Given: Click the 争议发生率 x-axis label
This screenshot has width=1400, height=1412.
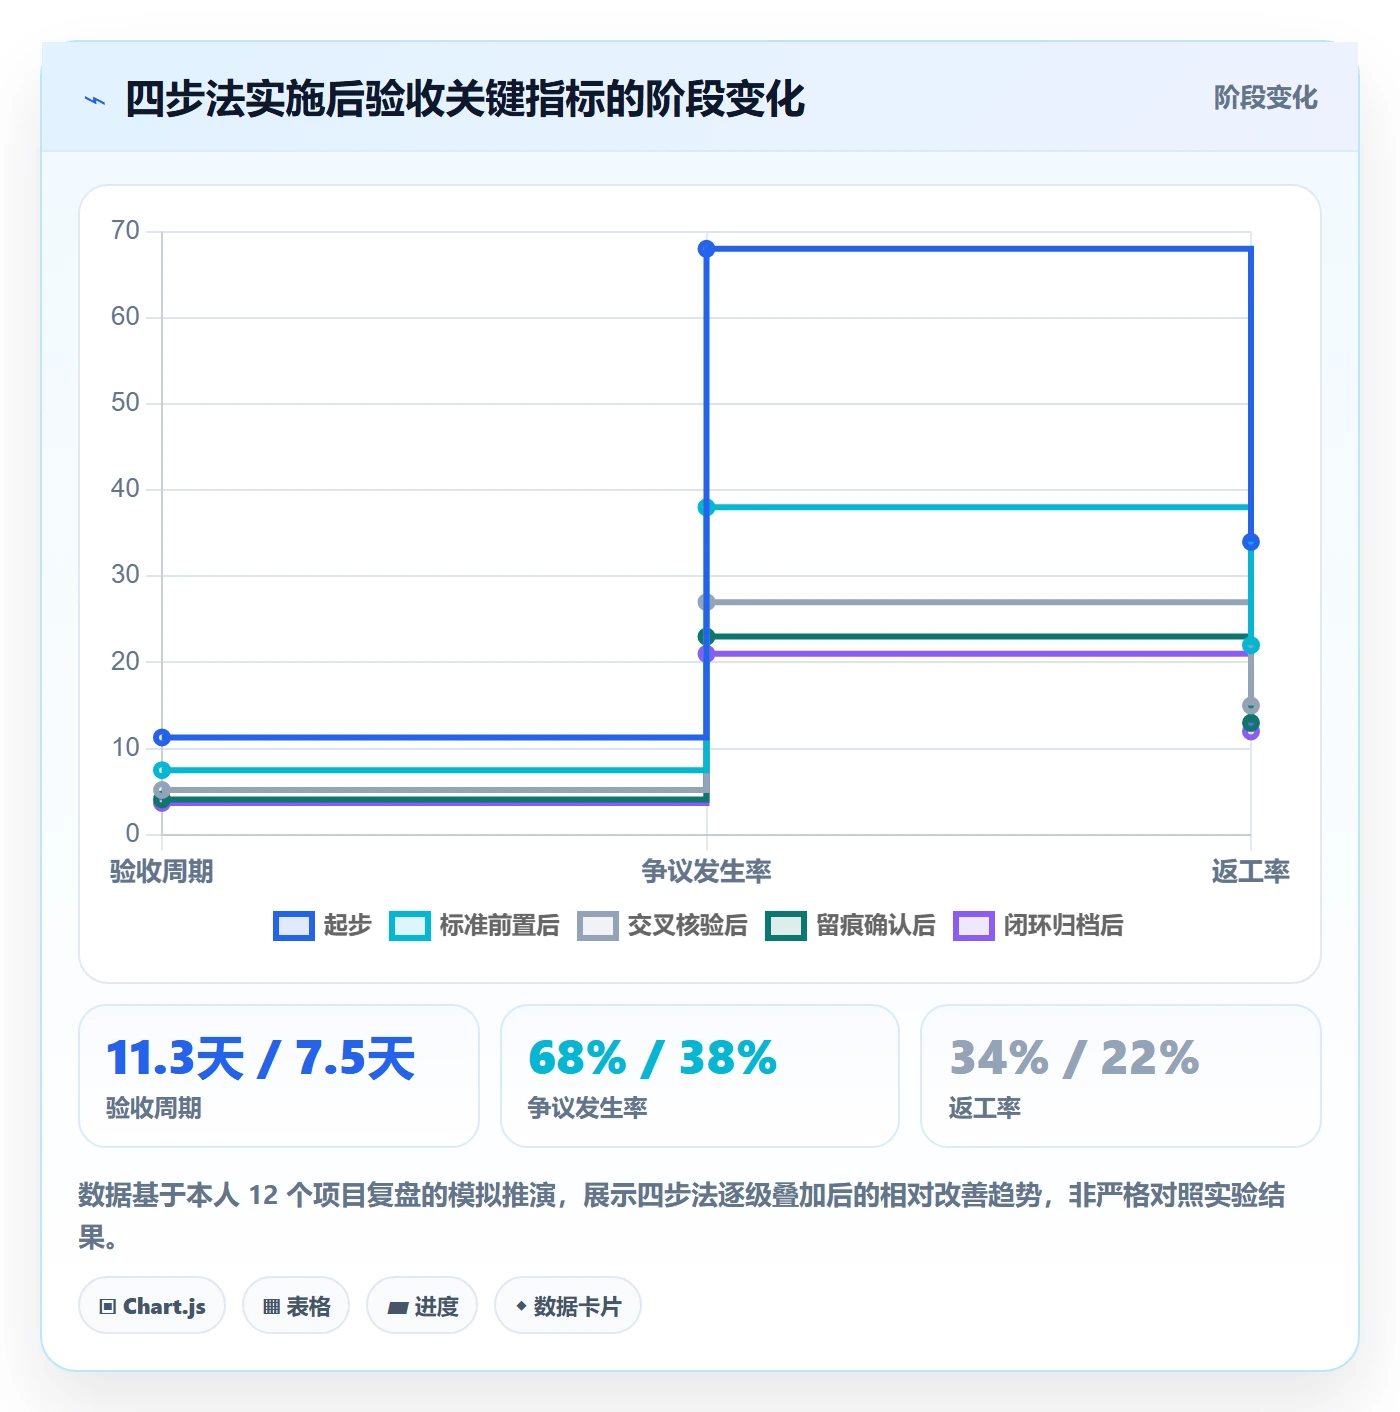Looking at the screenshot, I should click(x=706, y=872).
